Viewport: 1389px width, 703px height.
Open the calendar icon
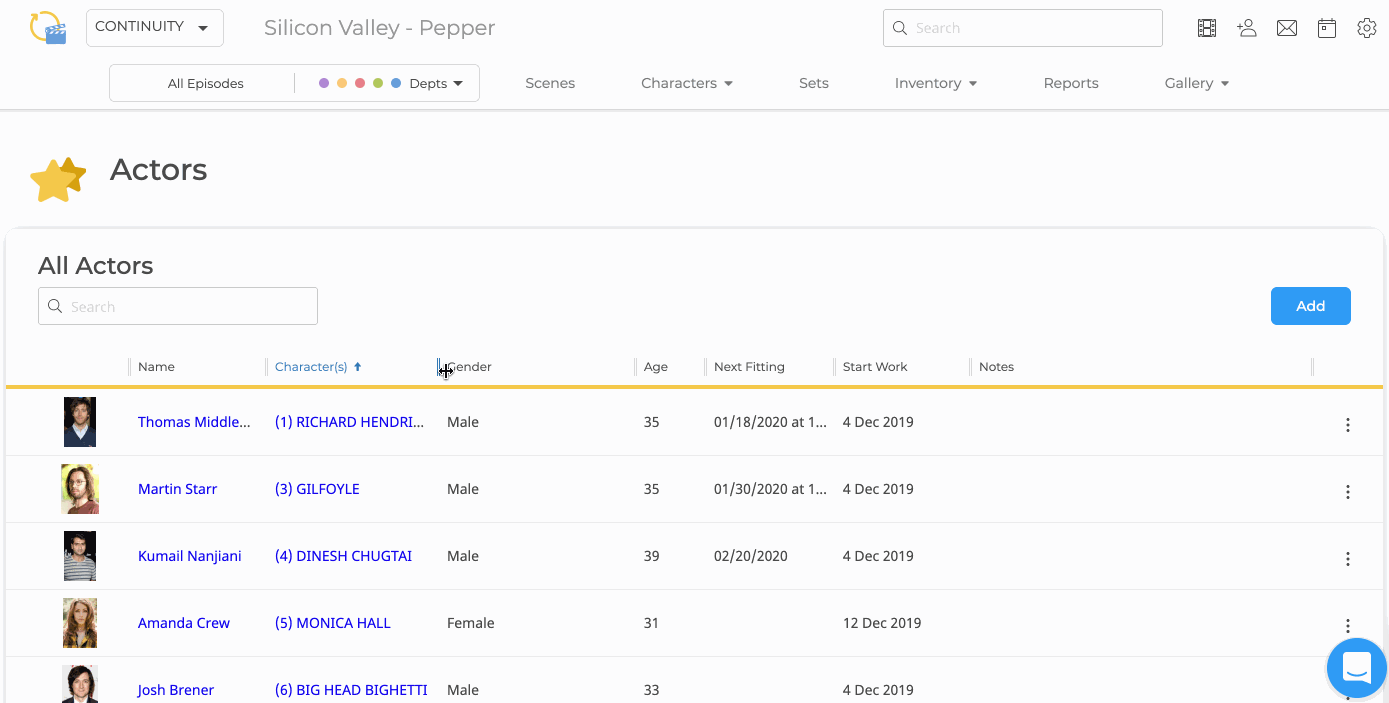1327,28
